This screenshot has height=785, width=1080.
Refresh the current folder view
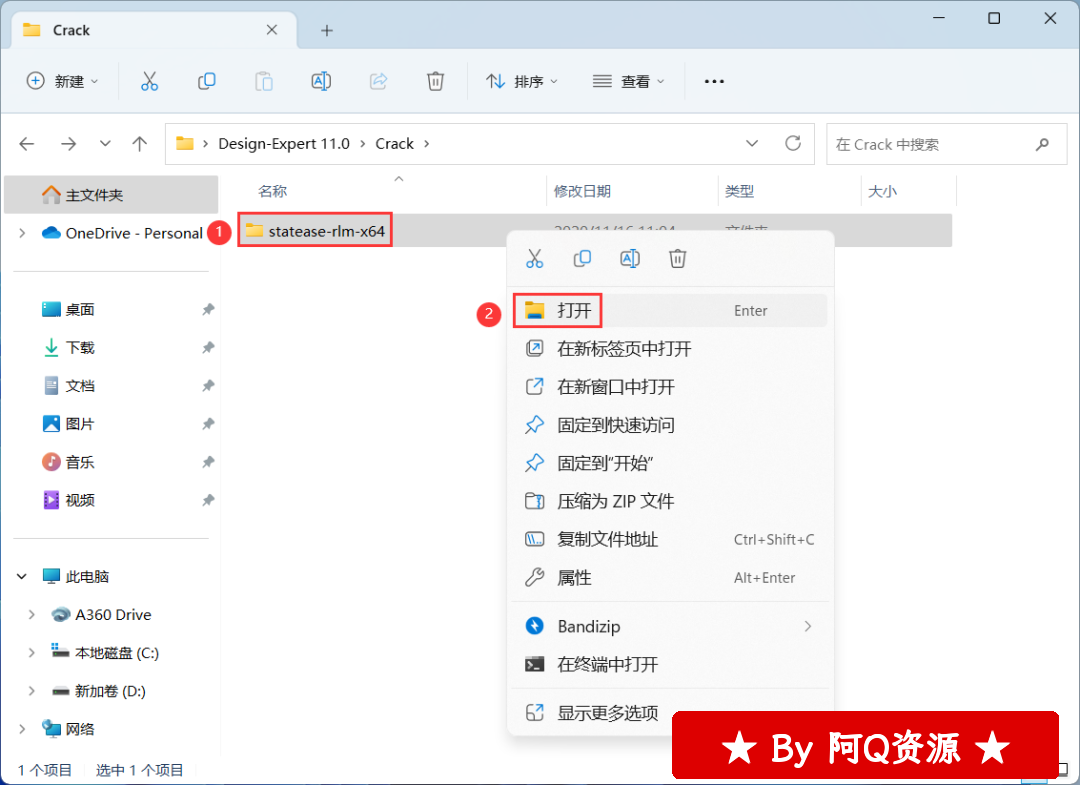pyautogui.click(x=793, y=143)
